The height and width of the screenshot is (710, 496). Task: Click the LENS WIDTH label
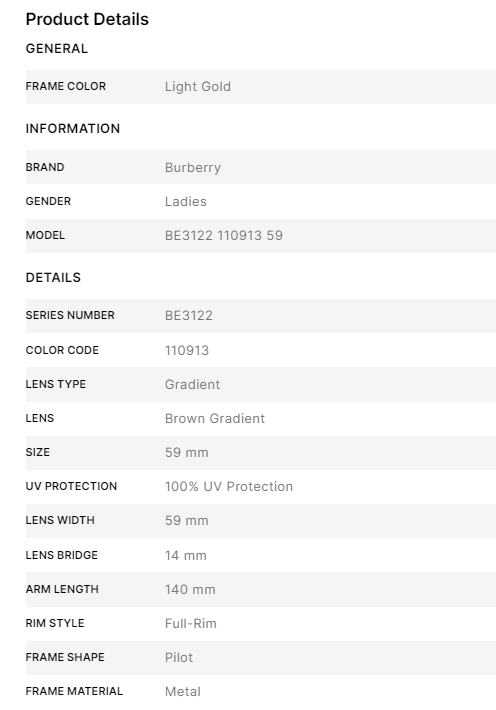pos(60,520)
